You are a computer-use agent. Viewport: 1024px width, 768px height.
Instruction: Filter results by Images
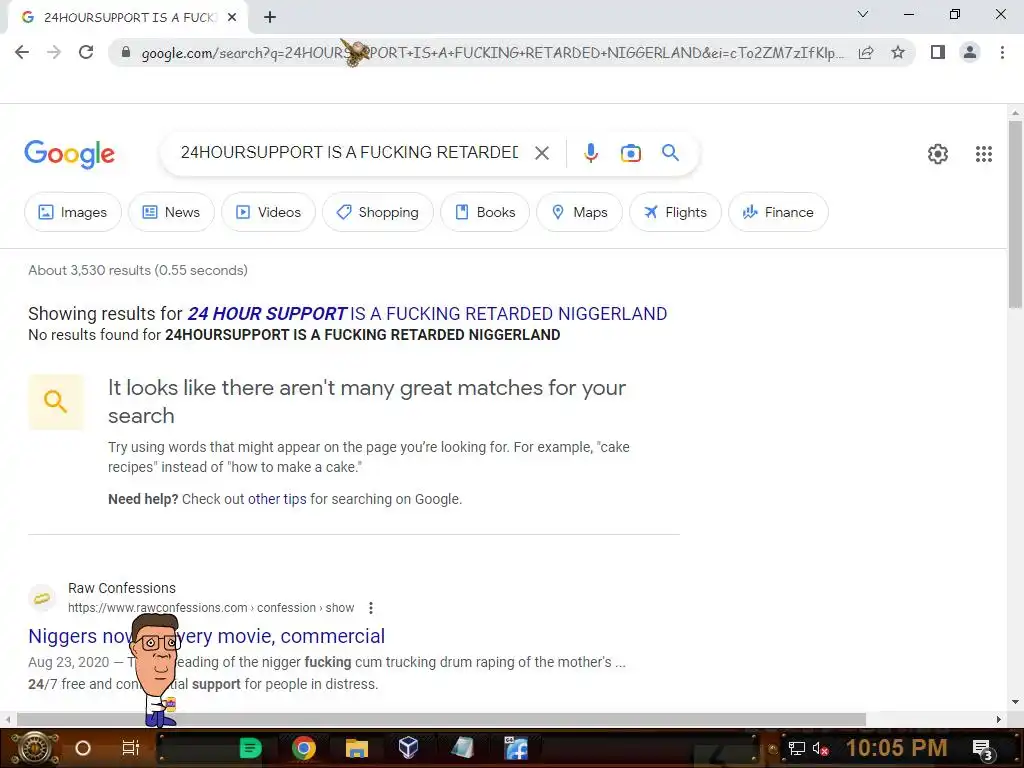pyautogui.click(x=72, y=212)
